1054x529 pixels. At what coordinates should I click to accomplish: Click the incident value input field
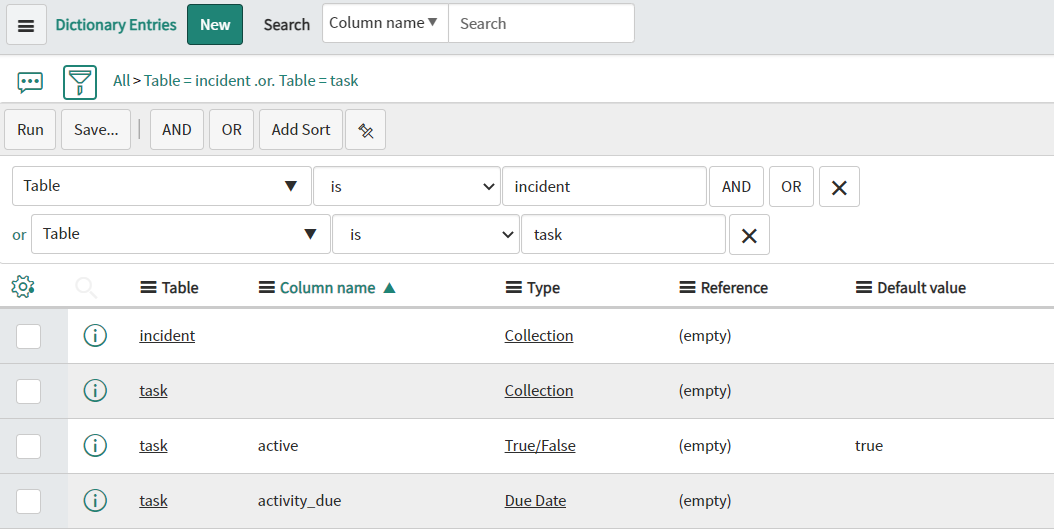click(x=604, y=186)
